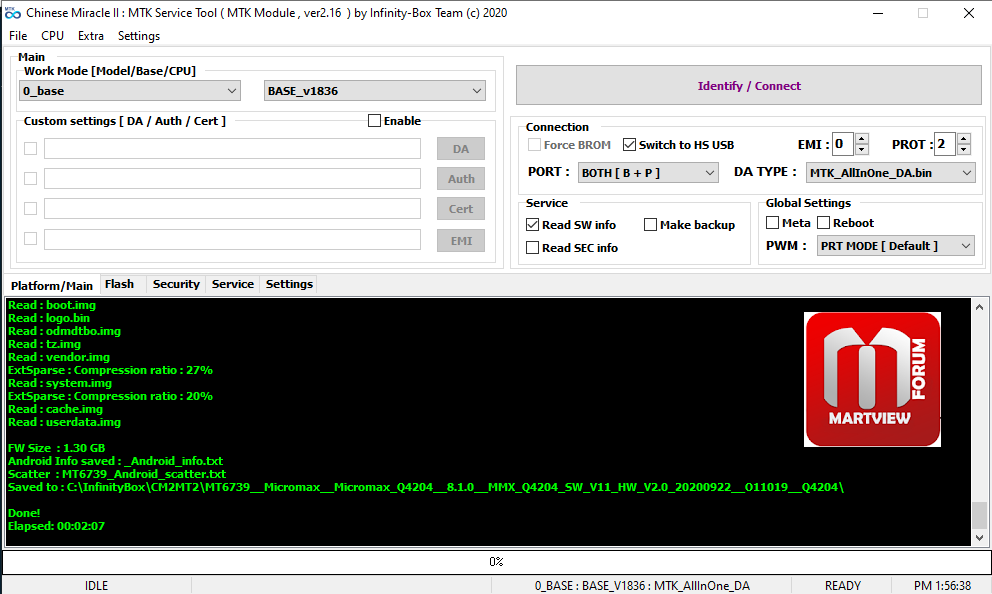This screenshot has height=594, width=992.
Task: Uncheck Read SW info option
Action: tap(533, 225)
